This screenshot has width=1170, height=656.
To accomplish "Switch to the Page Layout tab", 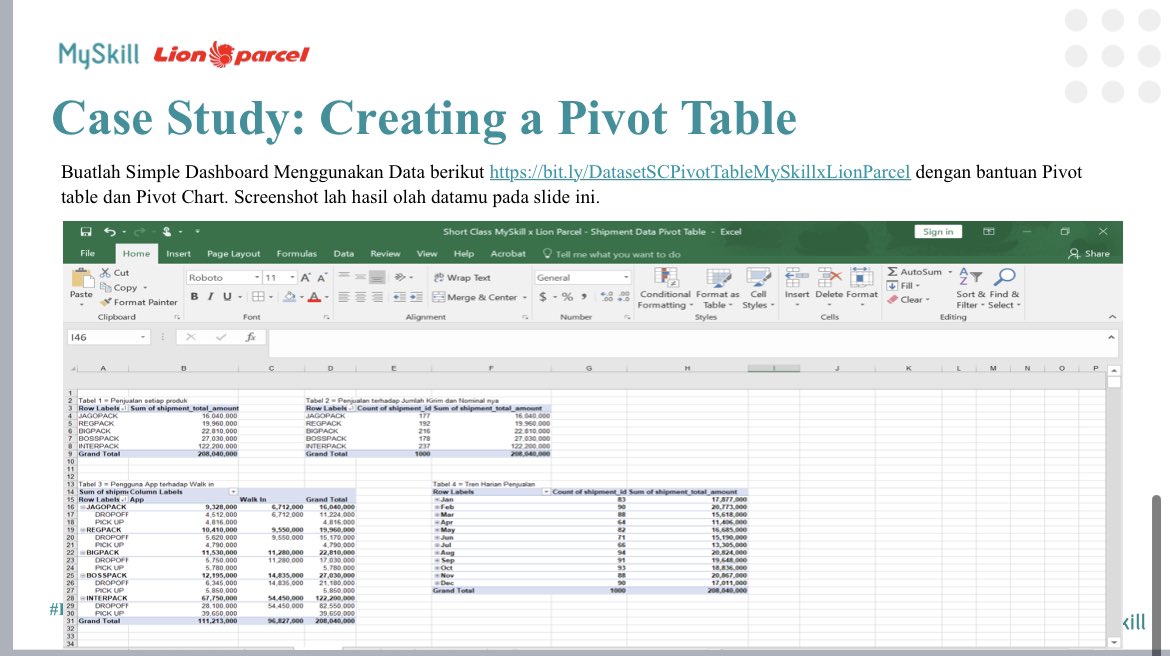I will 234,254.
